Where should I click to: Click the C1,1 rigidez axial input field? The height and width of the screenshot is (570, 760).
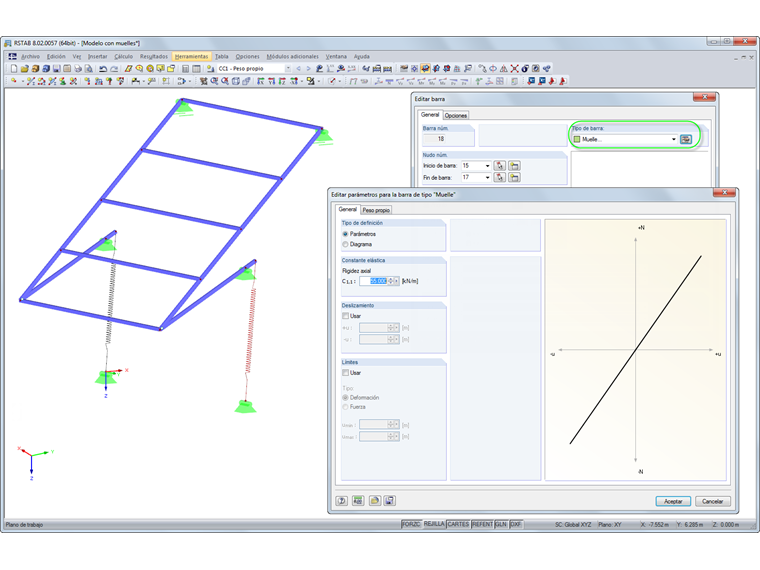(x=373, y=281)
